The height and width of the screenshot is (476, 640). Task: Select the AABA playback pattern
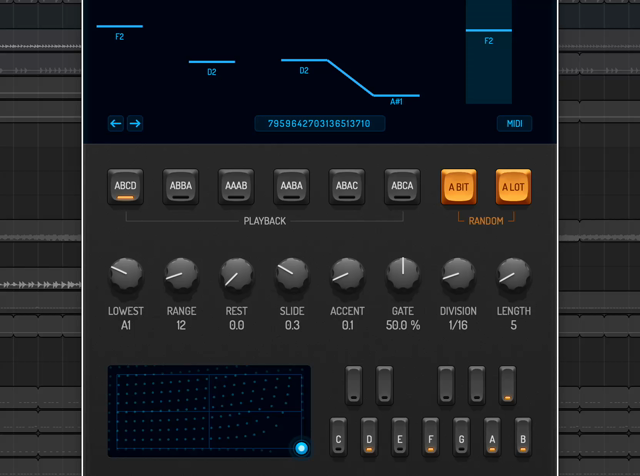pos(291,187)
